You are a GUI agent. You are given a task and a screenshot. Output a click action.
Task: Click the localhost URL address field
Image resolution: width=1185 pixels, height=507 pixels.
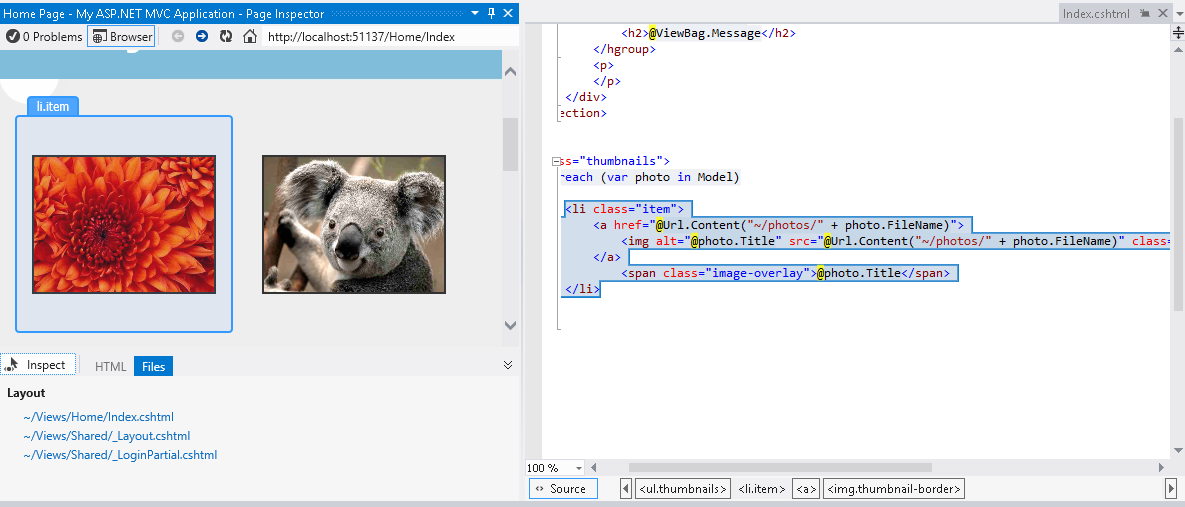pos(380,37)
